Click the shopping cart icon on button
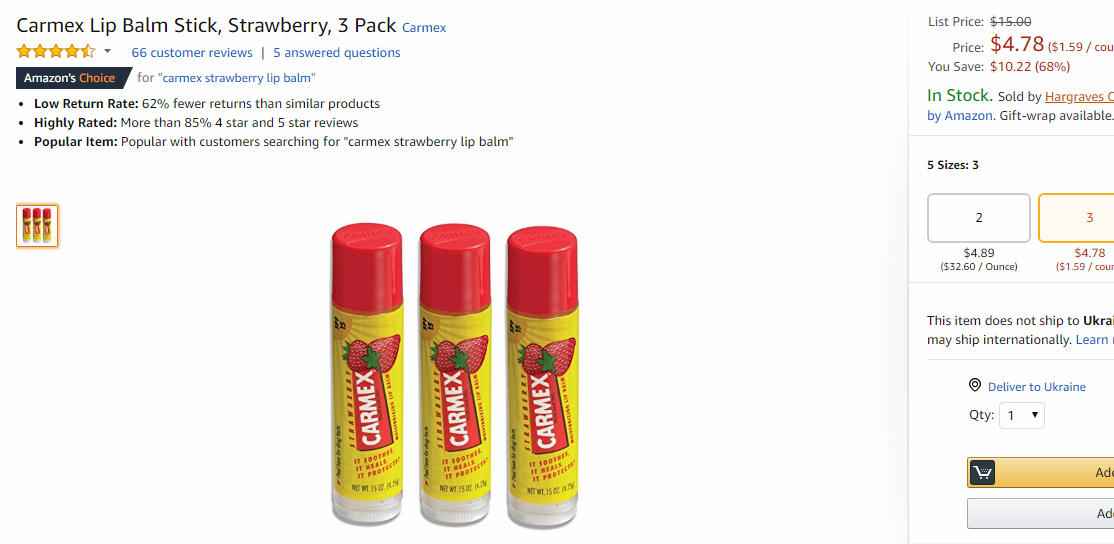Screen dimensions: 1114x544 click(x=982, y=472)
